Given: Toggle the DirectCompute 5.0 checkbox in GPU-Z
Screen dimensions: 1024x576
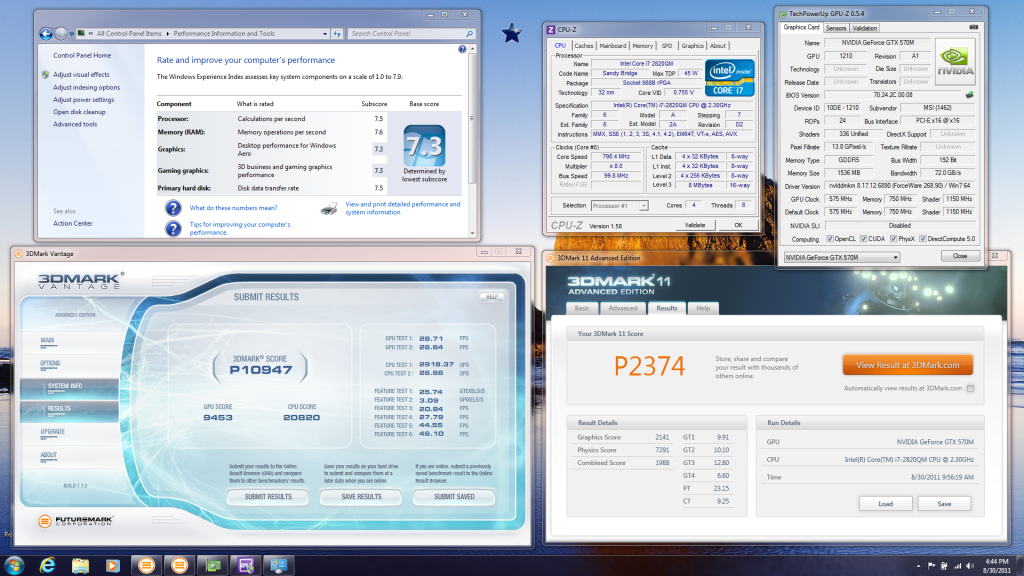Looking at the screenshot, I should (x=923, y=239).
